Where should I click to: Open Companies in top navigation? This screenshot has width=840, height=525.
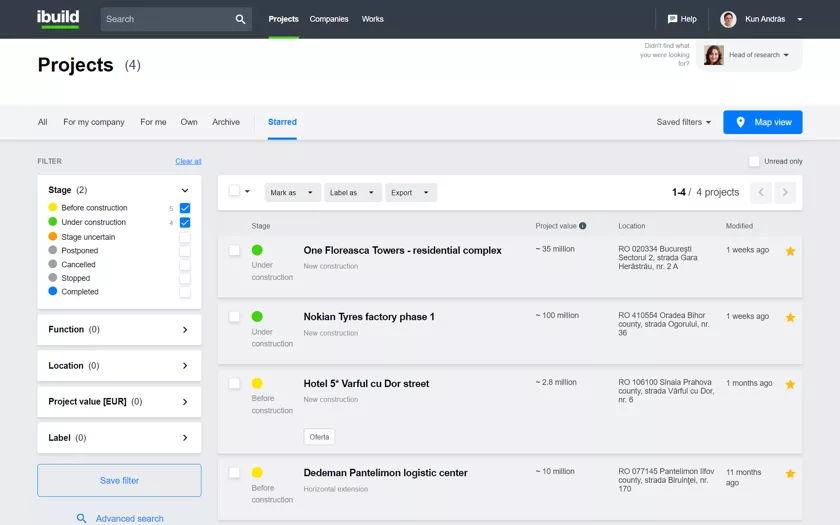click(329, 19)
